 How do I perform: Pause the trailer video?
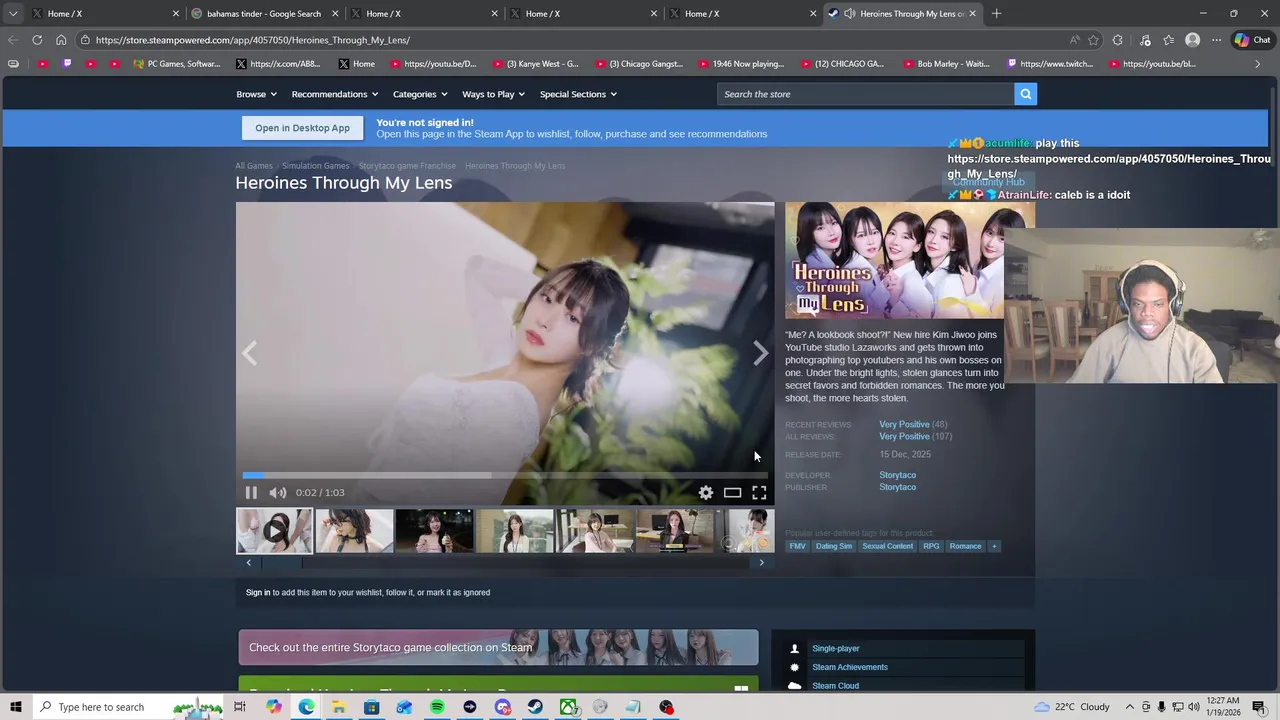coord(251,492)
